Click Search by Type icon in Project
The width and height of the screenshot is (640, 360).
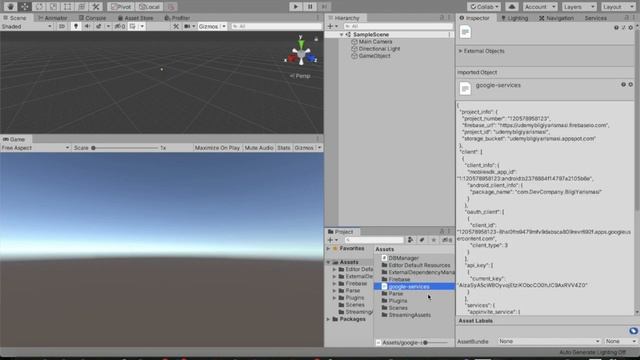coord(410,240)
